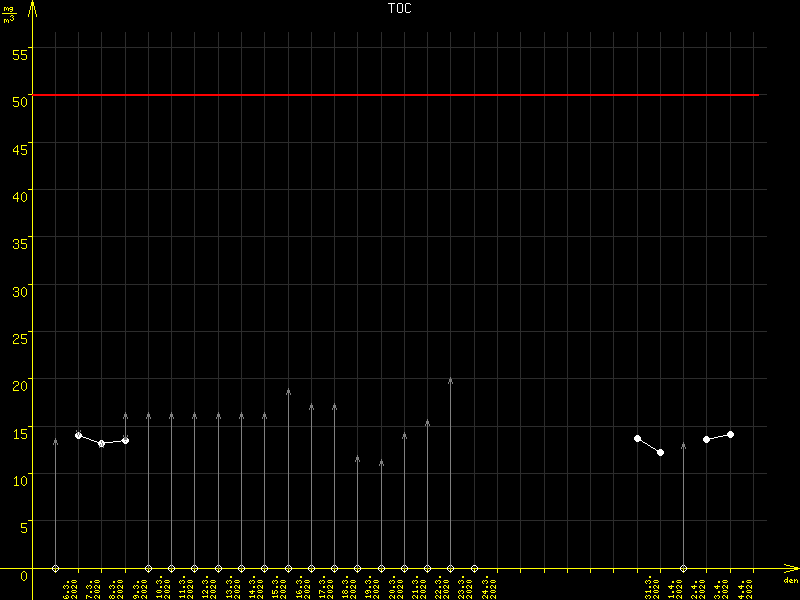The image size is (800, 600).
Task: Click the arrowhead at top of y-axis
Action: (32, 7)
